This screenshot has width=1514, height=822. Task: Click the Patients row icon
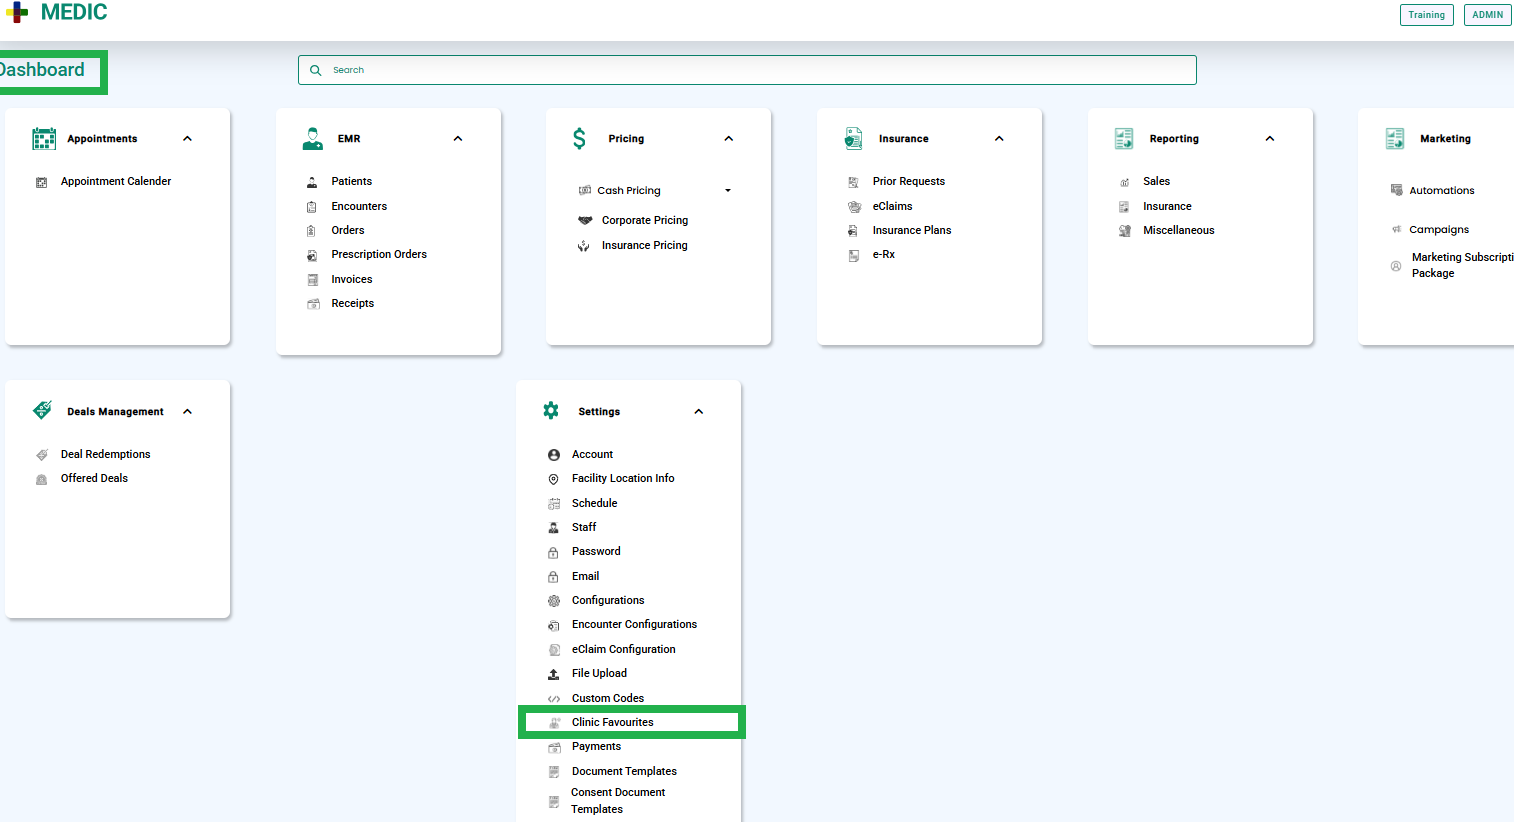pyautogui.click(x=312, y=182)
